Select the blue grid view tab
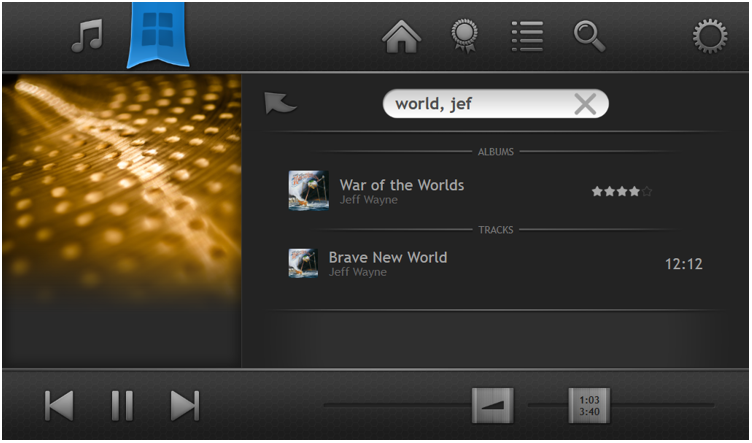 pos(156,35)
